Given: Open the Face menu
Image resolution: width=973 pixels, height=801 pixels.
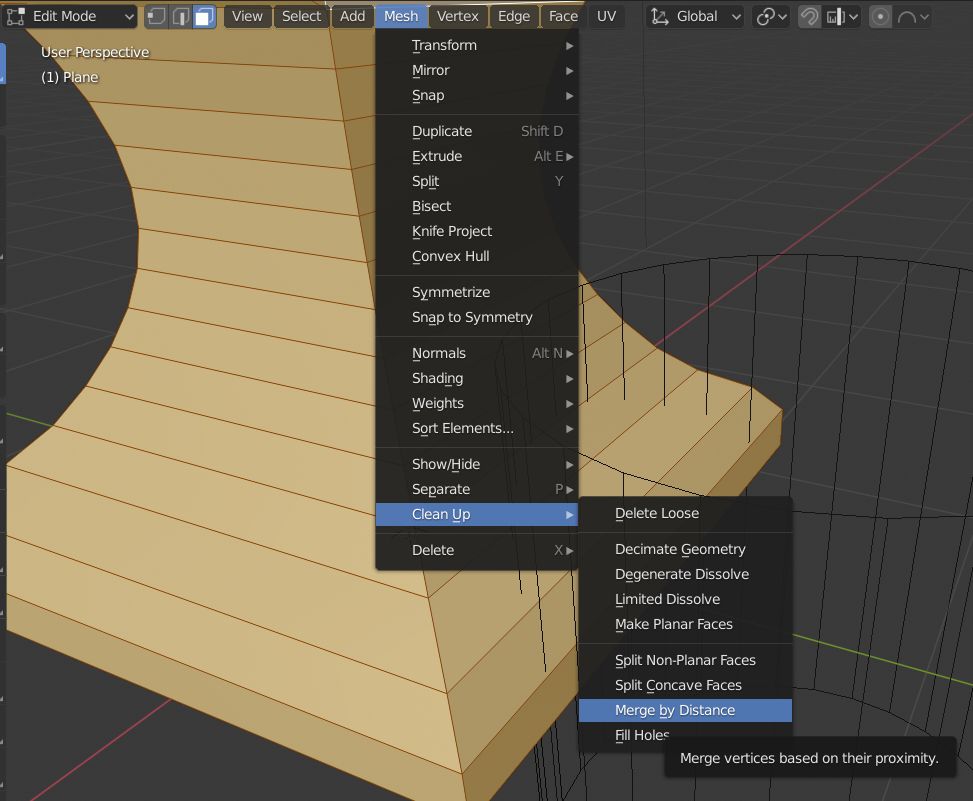Looking at the screenshot, I should coord(563,16).
